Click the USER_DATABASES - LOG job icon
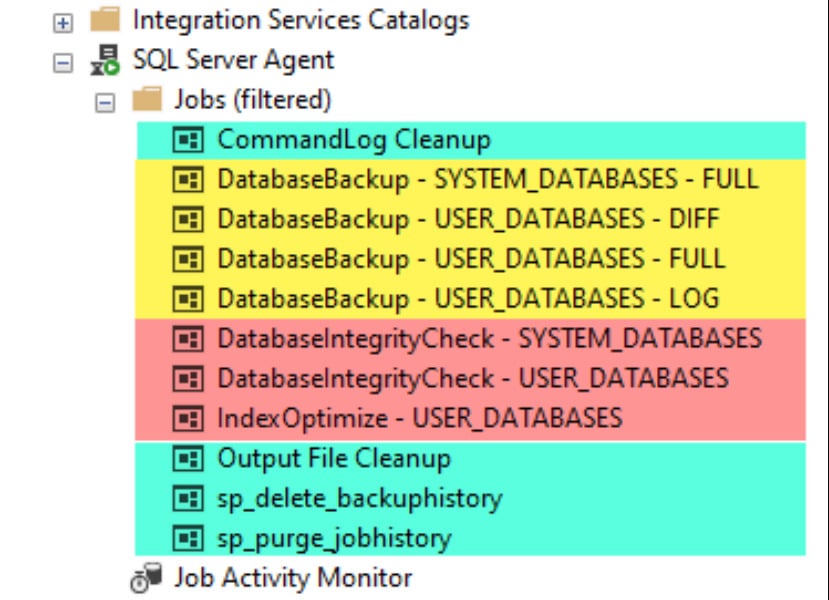 pyautogui.click(x=188, y=299)
